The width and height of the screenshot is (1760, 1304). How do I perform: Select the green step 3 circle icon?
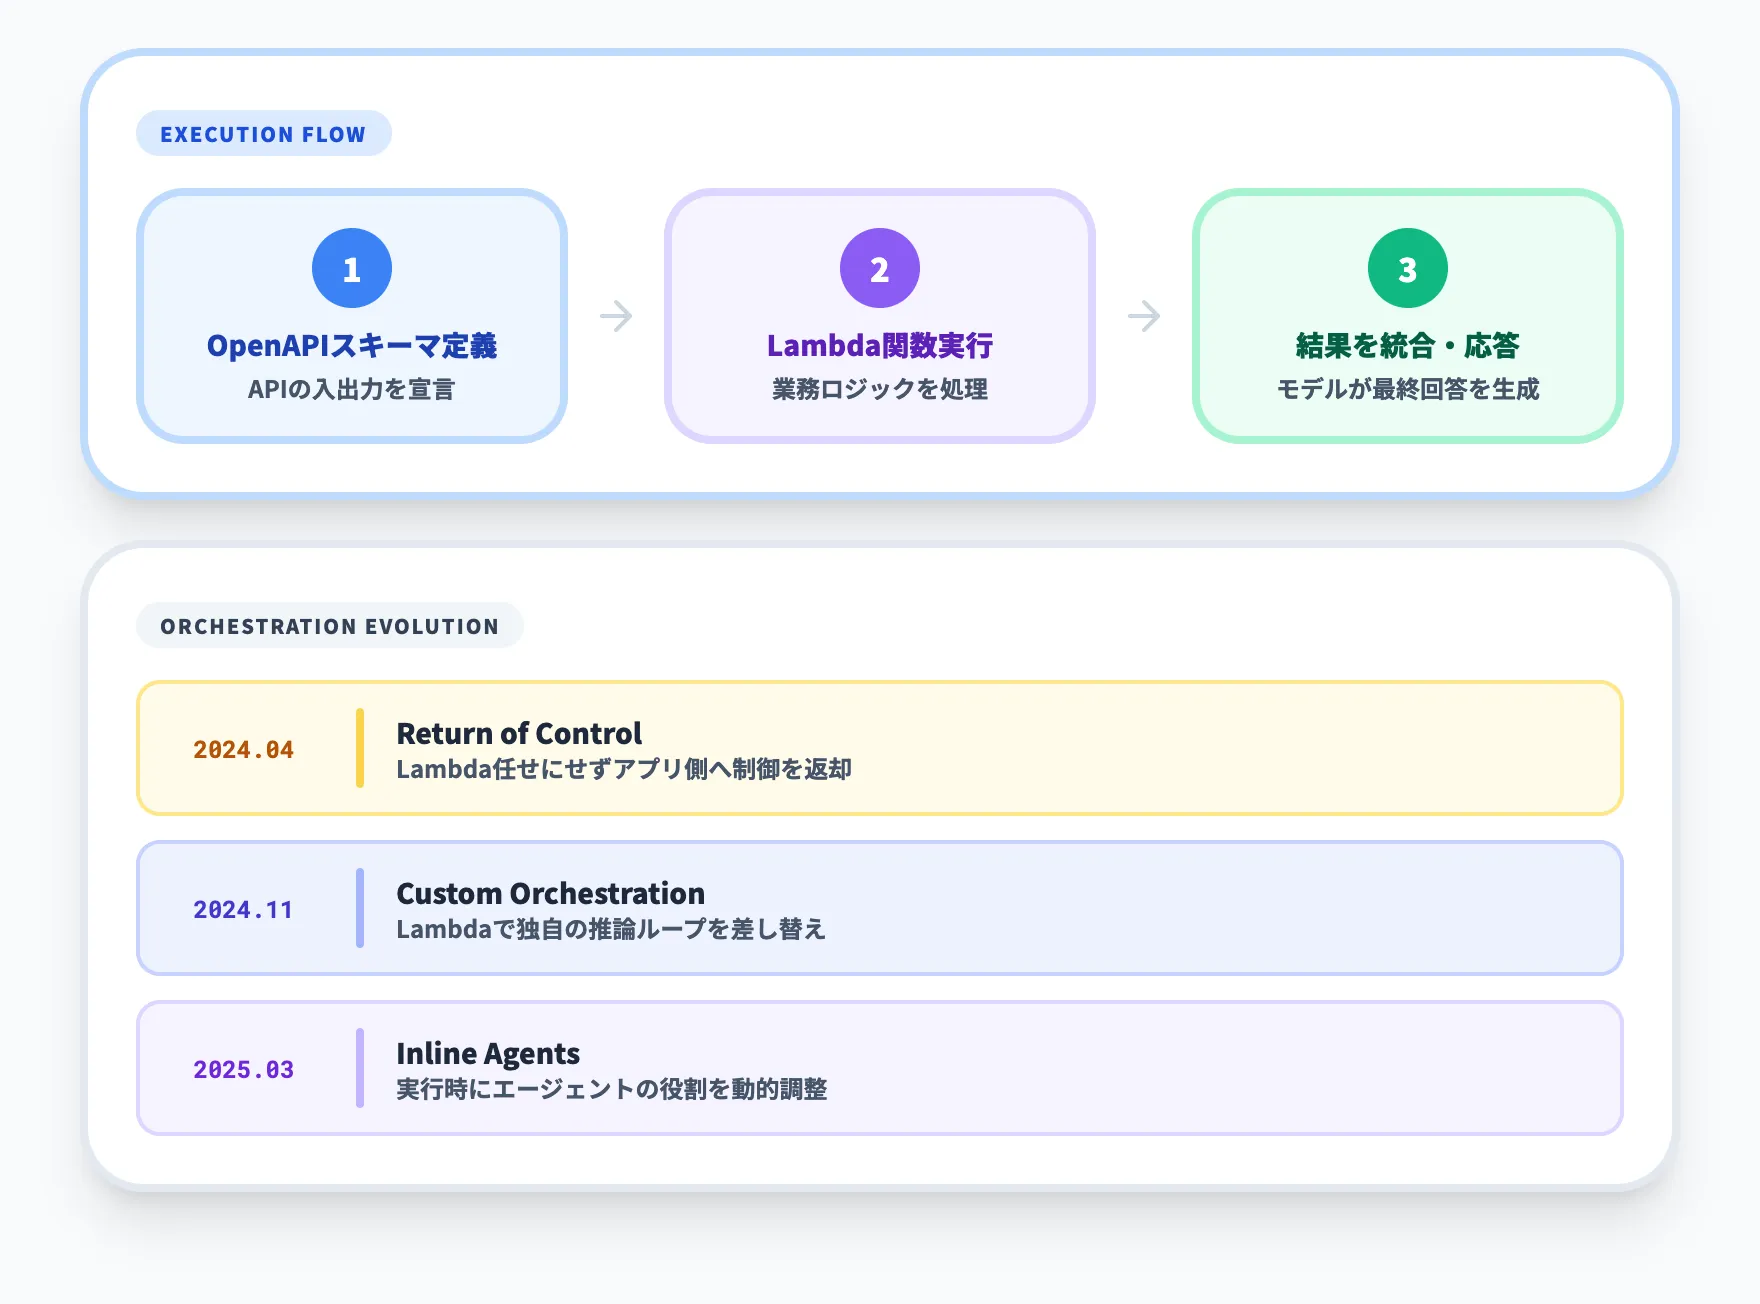tap(1406, 267)
